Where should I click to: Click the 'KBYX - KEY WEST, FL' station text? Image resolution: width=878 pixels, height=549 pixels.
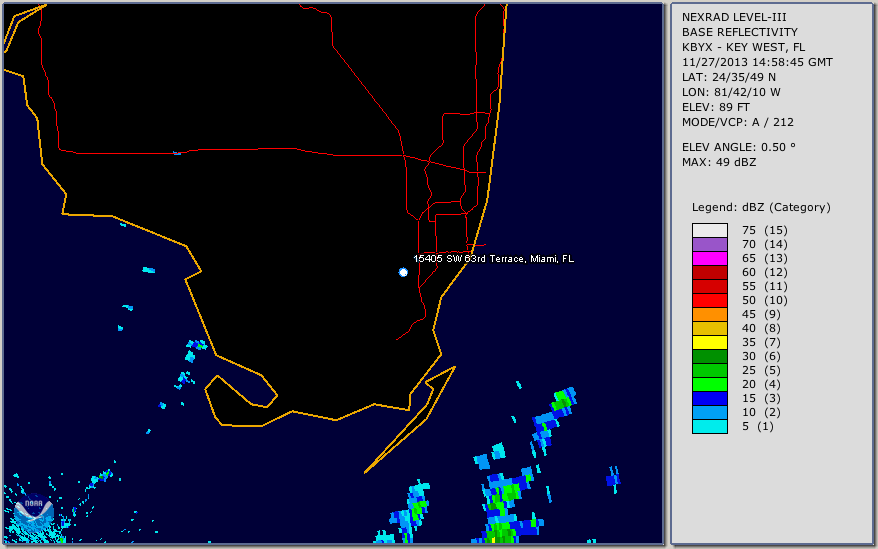(x=744, y=47)
